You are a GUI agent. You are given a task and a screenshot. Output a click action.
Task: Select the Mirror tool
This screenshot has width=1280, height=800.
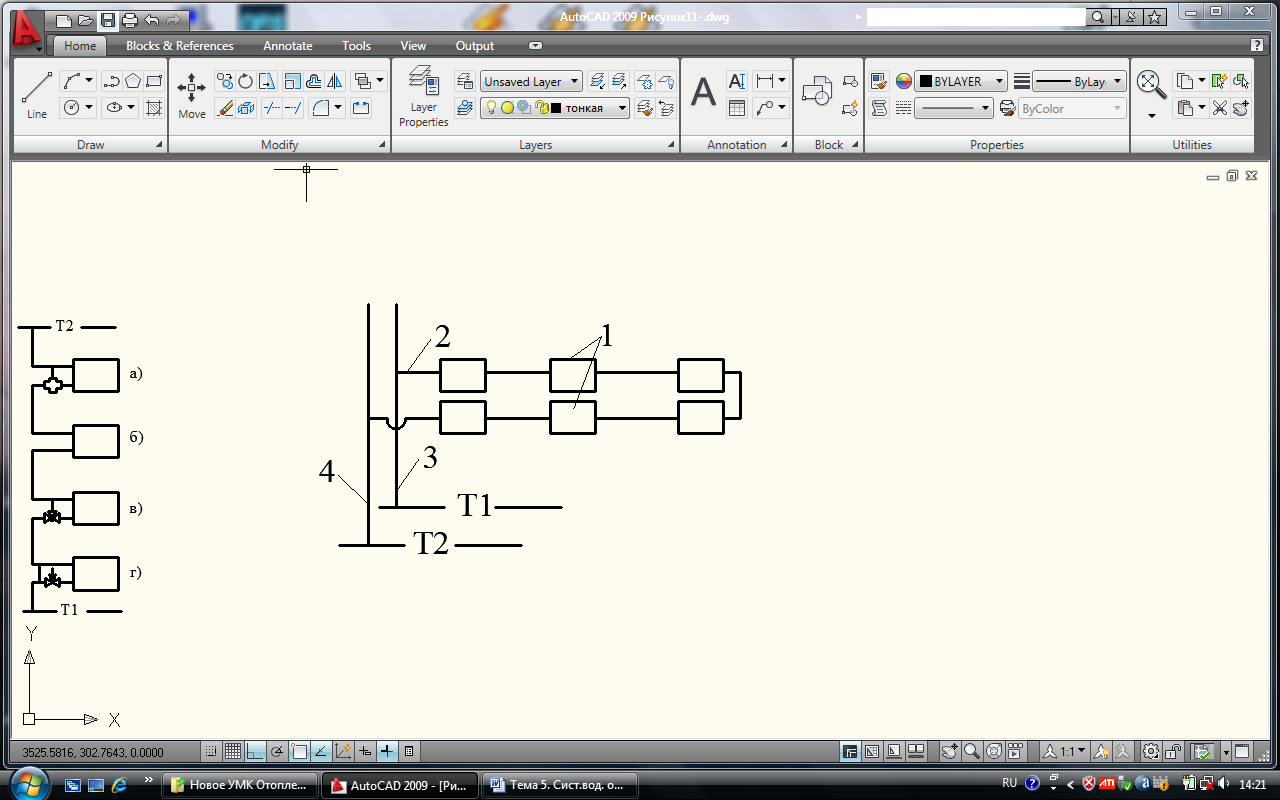pos(335,82)
